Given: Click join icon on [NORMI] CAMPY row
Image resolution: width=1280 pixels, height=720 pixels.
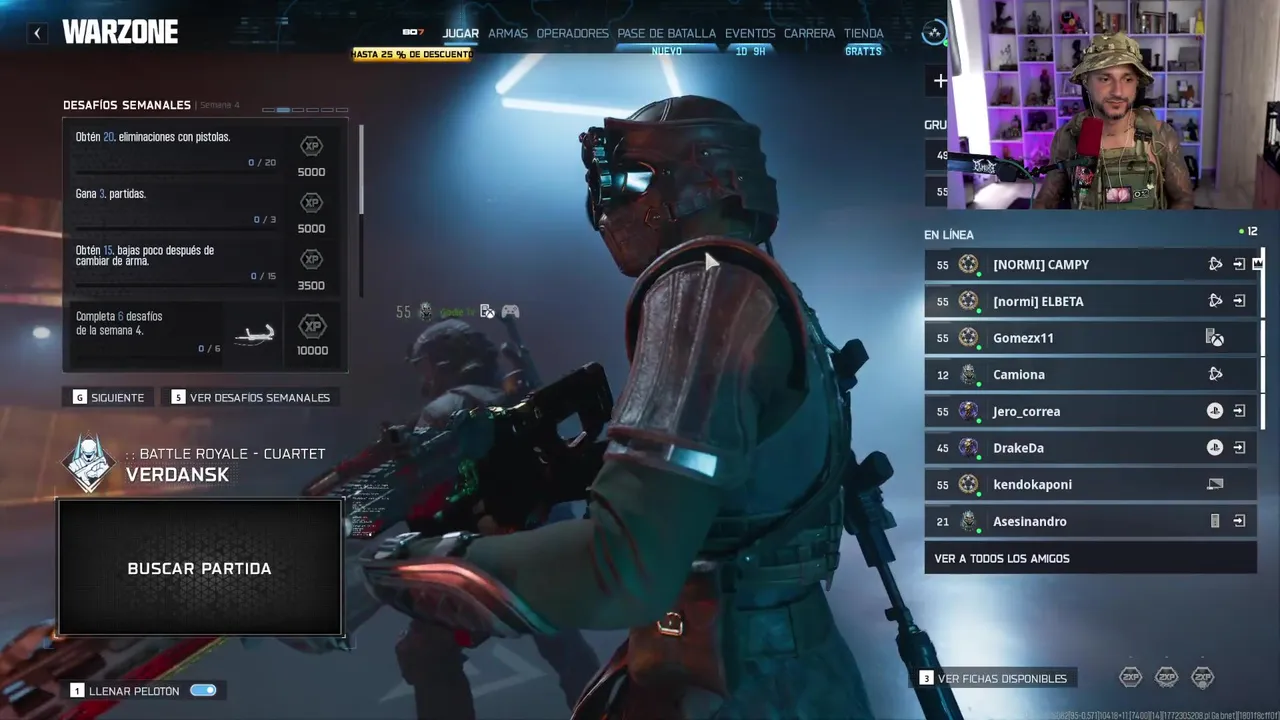Looking at the screenshot, I should (x=1239, y=265).
